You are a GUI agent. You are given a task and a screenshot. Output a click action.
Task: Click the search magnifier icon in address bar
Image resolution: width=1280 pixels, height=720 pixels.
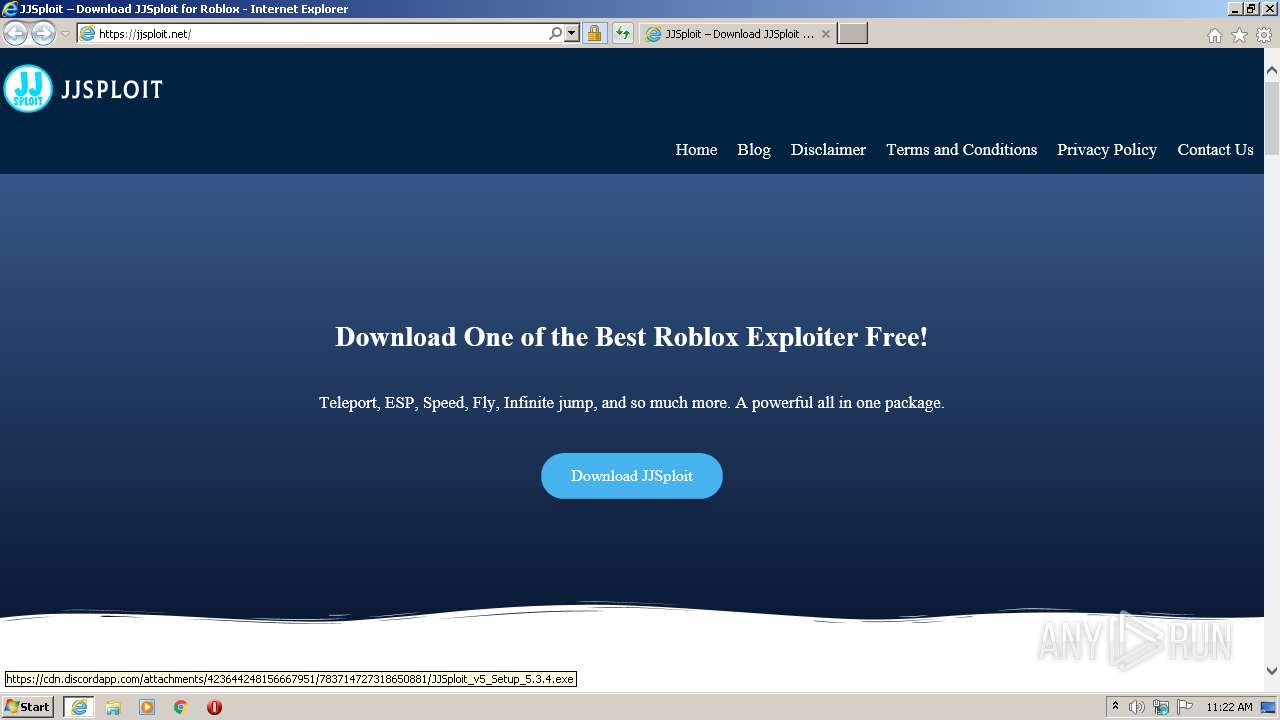click(556, 33)
